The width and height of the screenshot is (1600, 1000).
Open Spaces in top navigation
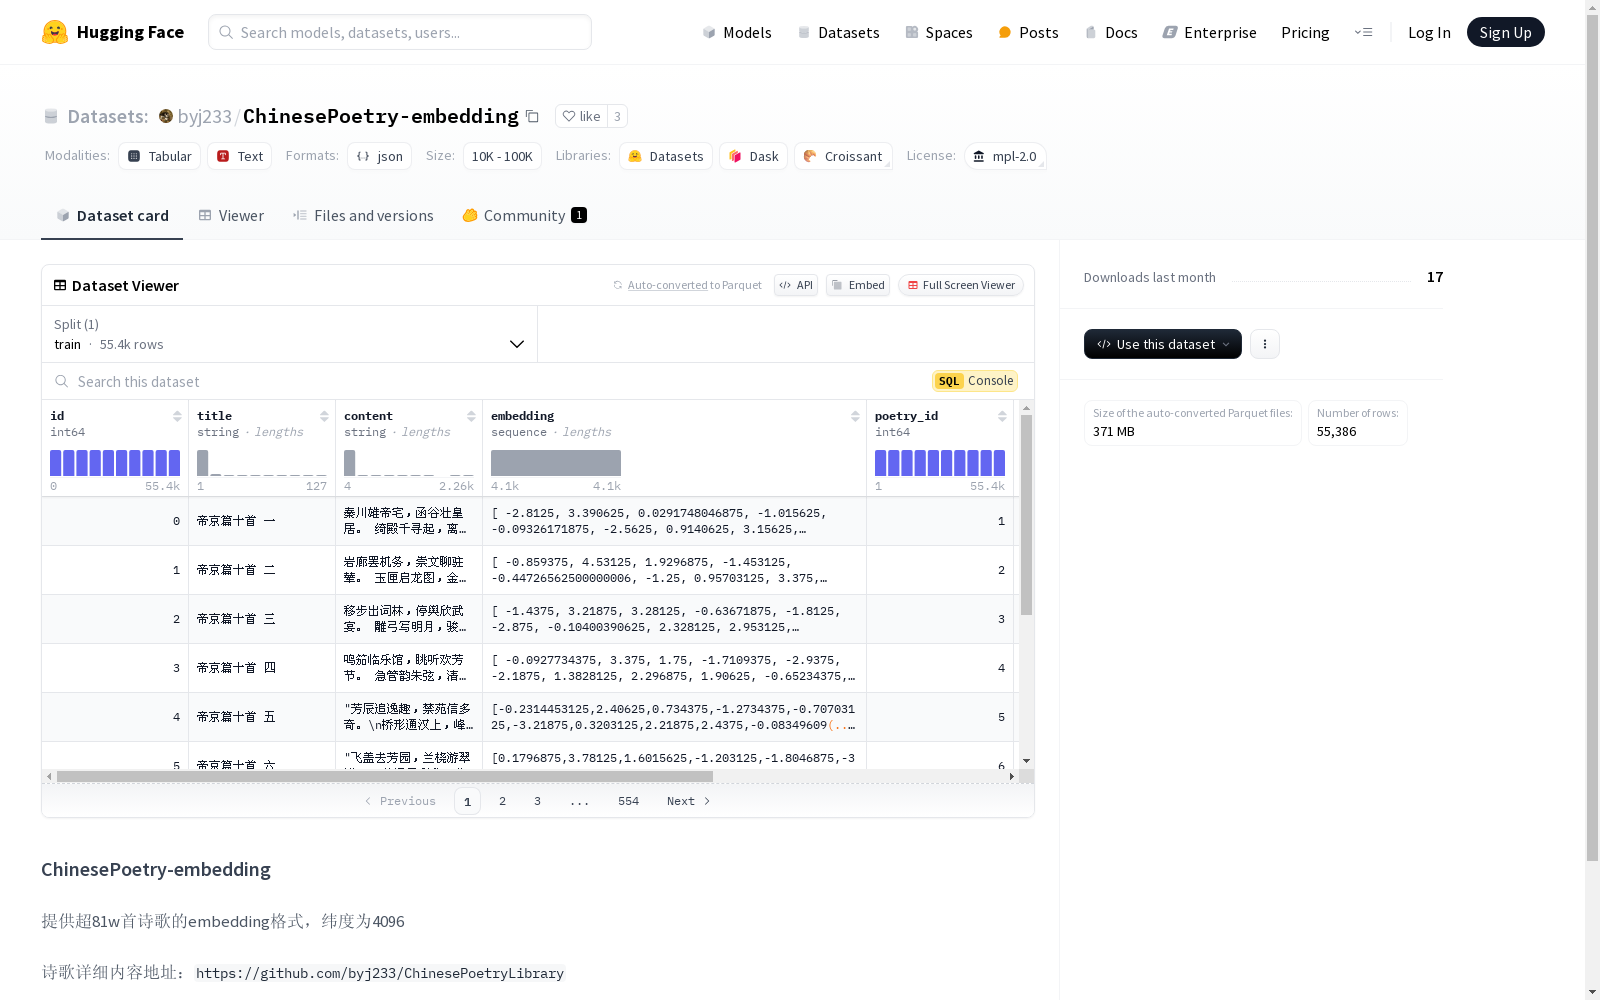point(938,32)
